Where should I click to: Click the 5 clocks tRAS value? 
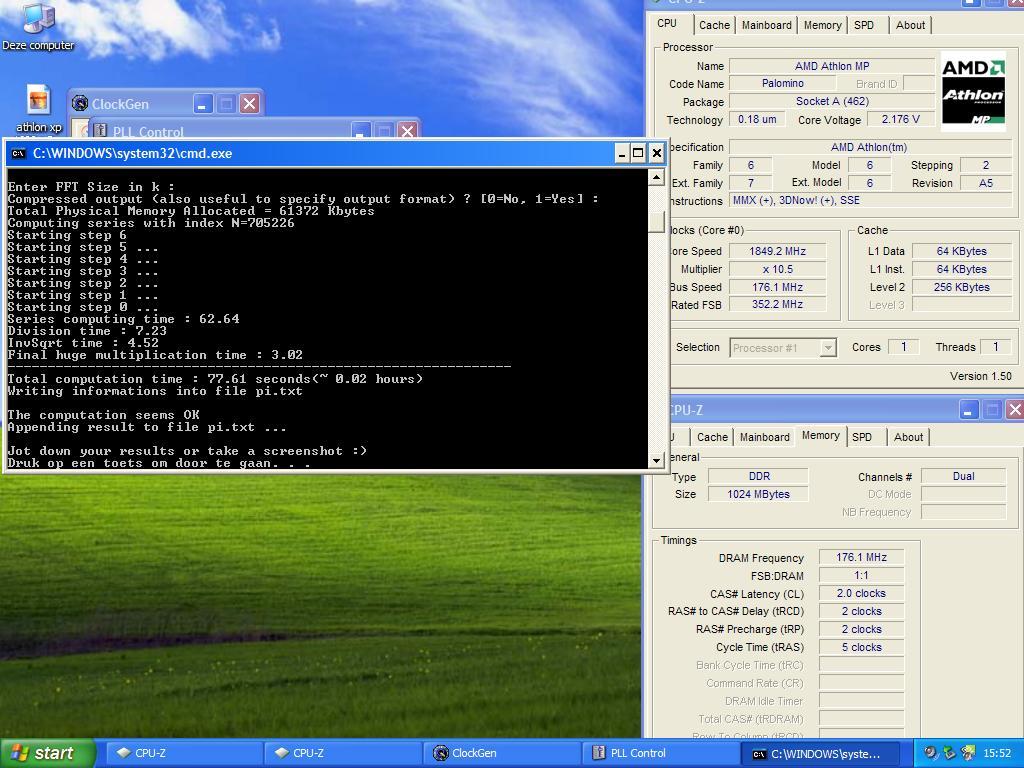pyautogui.click(x=861, y=647)
